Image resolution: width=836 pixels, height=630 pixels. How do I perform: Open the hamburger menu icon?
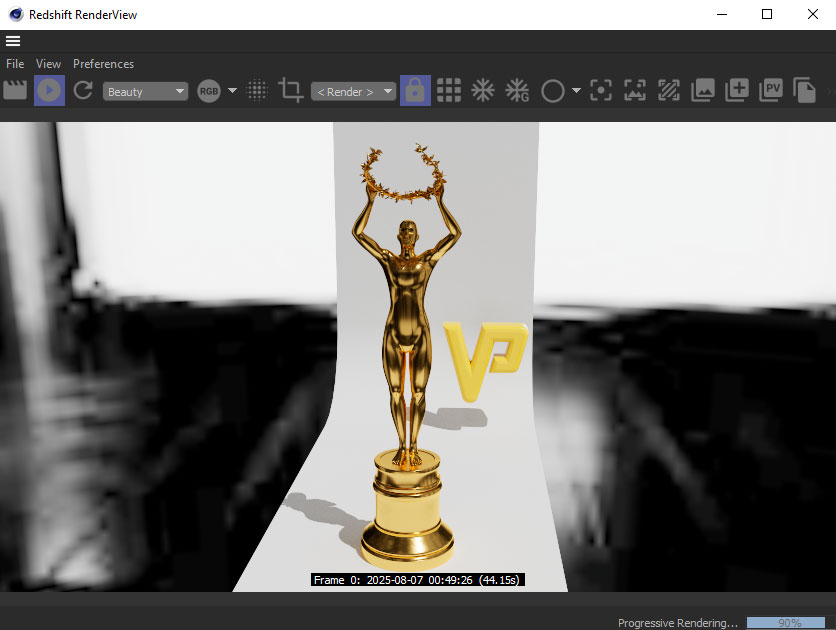(x=13, y=41)
